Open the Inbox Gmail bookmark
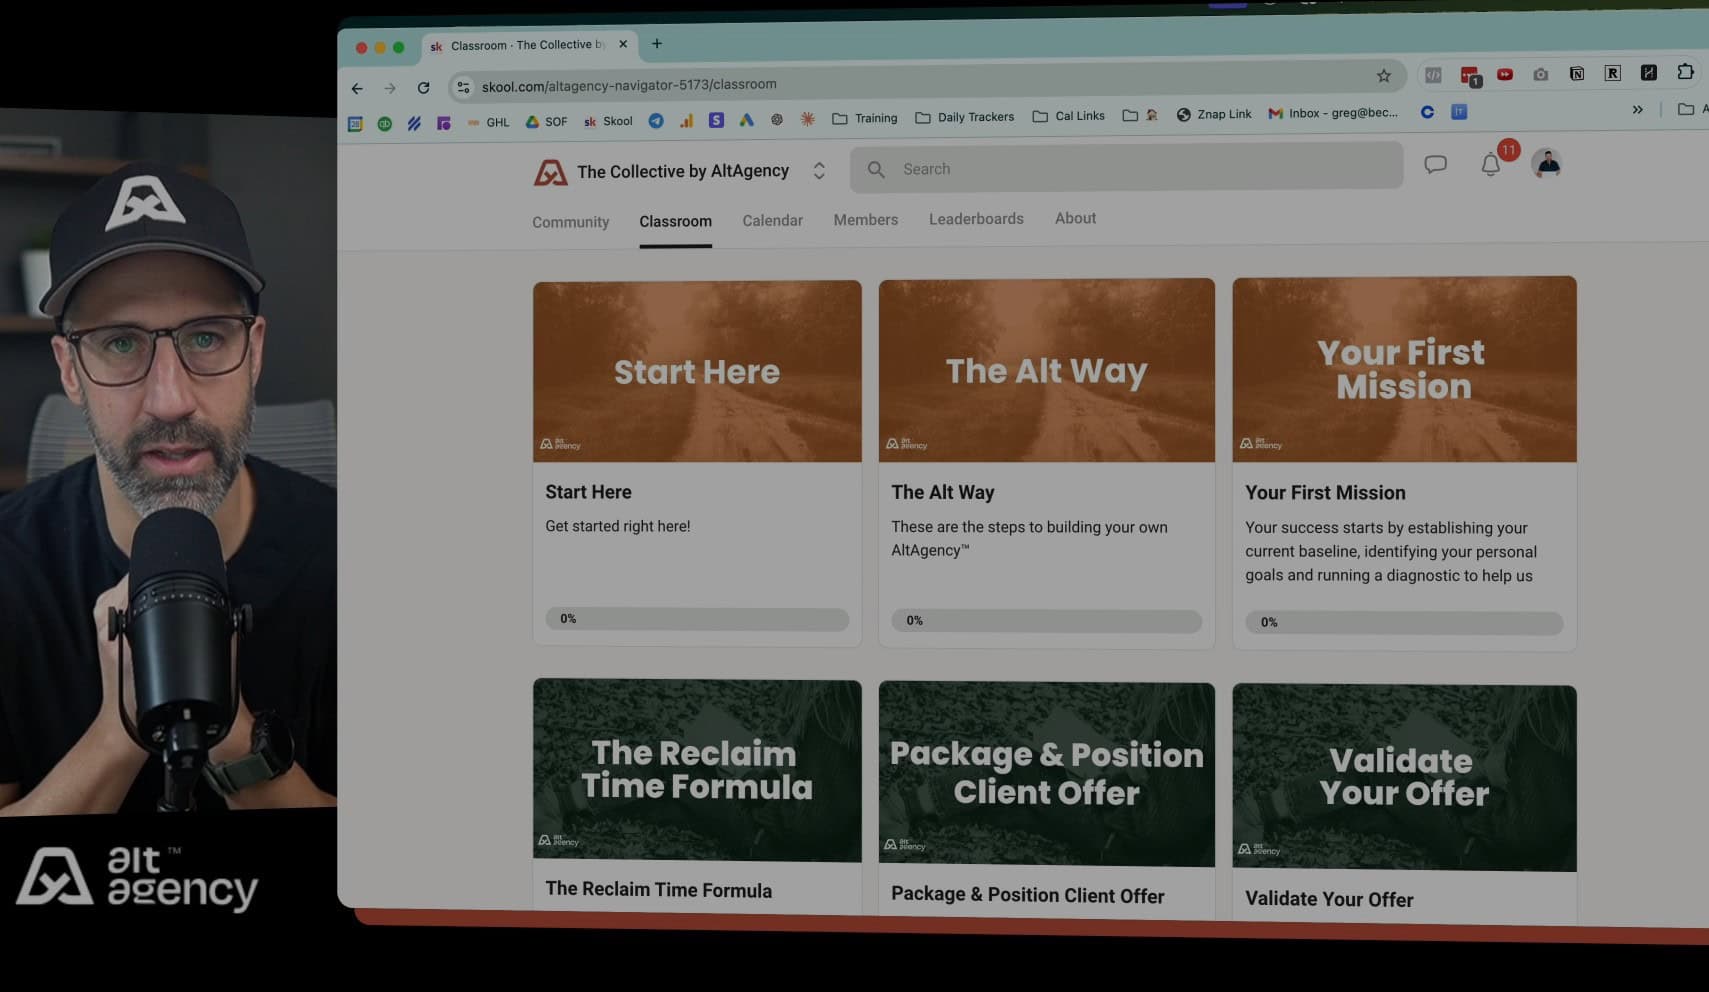 point(1333,113)
